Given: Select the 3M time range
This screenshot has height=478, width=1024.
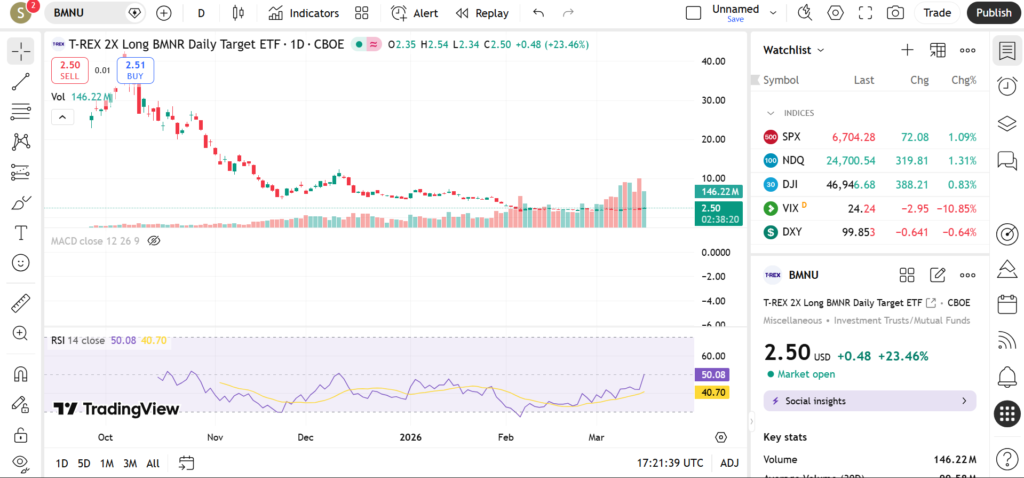Looking at the screenshot, I should [130, 463].
